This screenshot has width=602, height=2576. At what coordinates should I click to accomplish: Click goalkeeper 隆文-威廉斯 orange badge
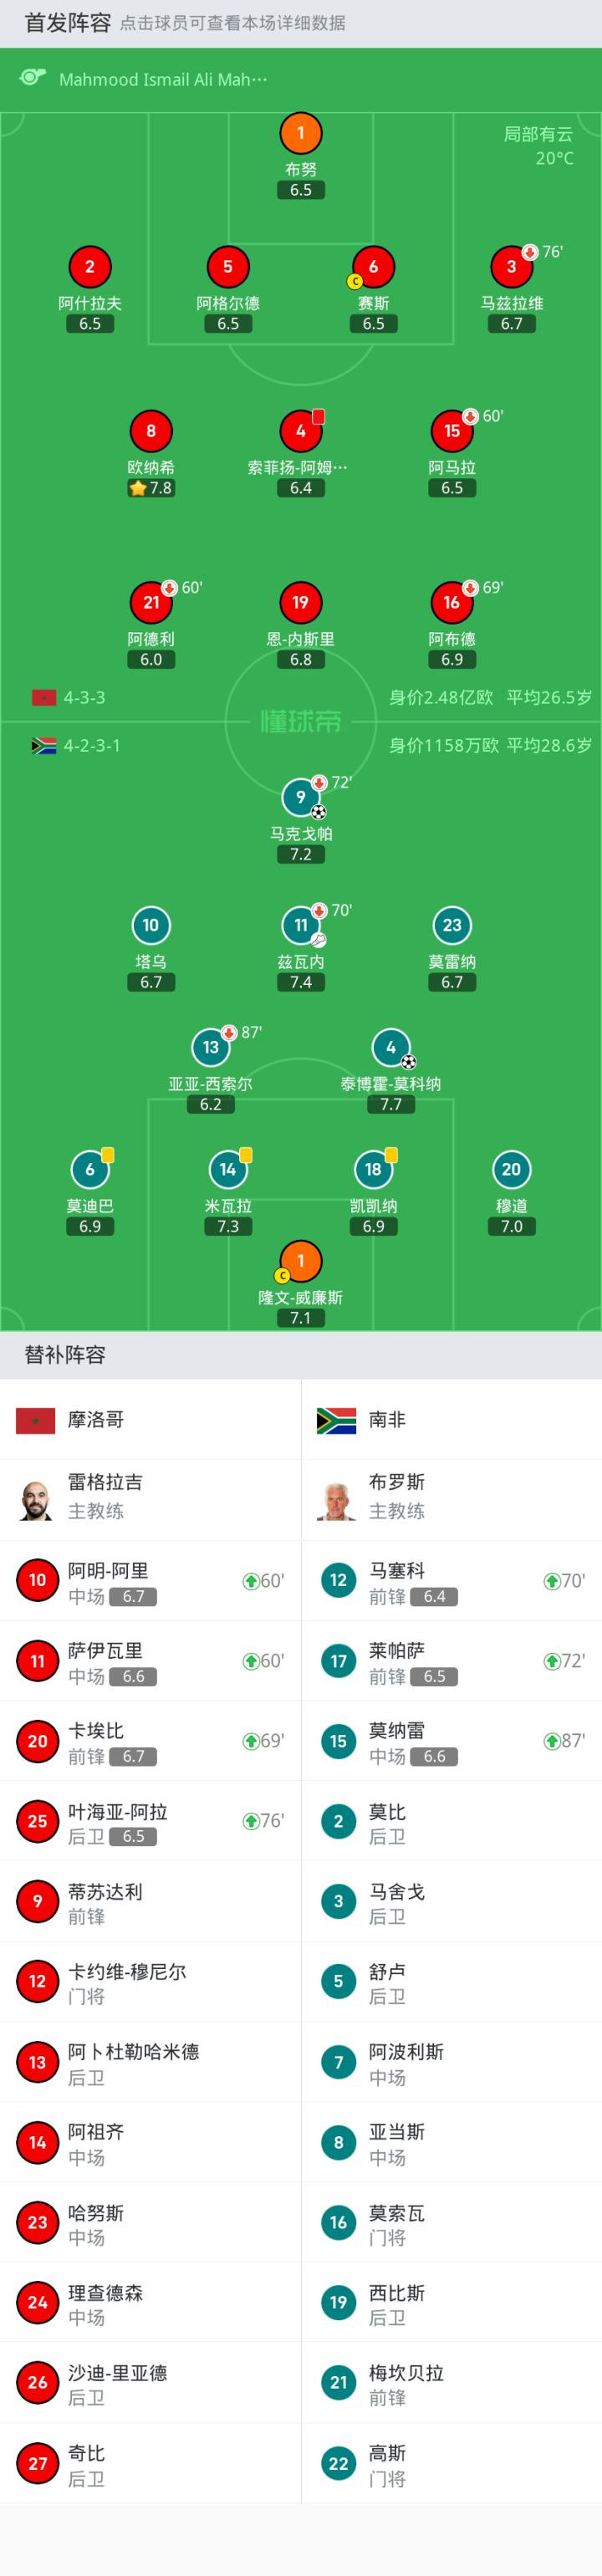click(300, 1261)
